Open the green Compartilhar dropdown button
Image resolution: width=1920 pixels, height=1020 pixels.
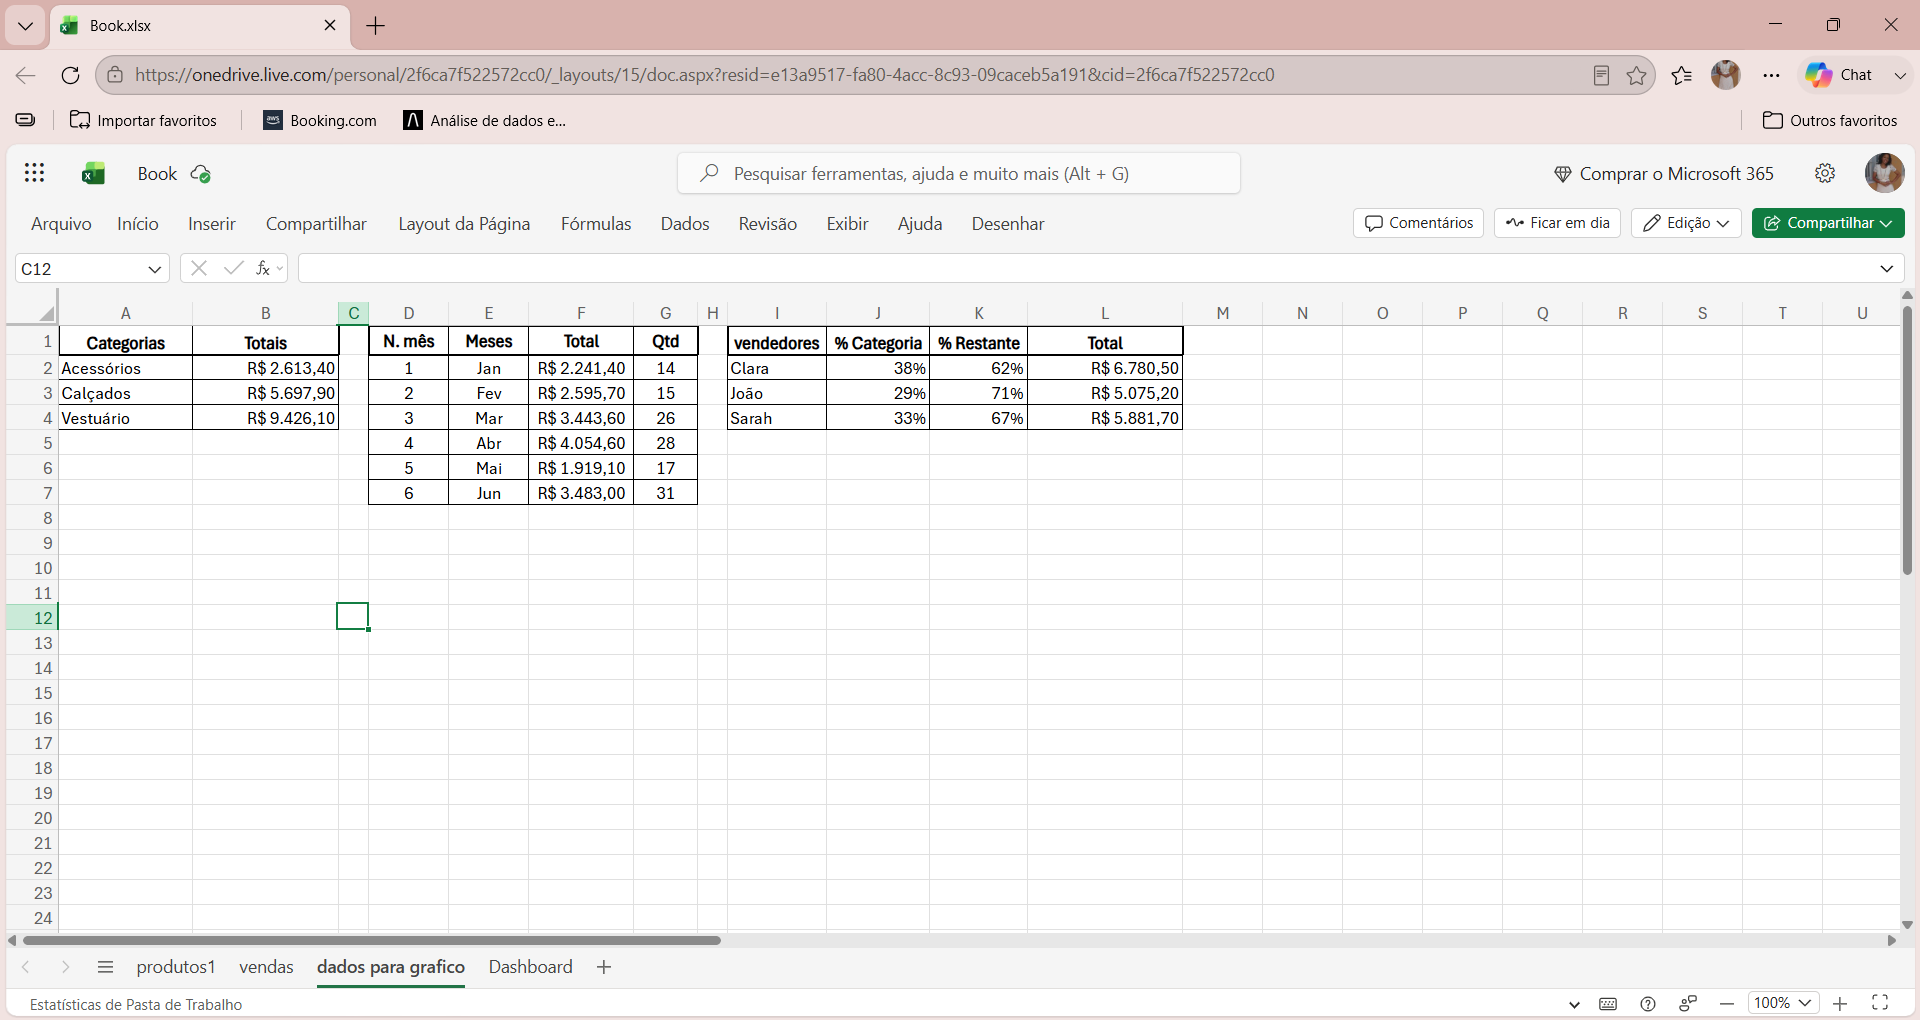[x=1828, y=223]
